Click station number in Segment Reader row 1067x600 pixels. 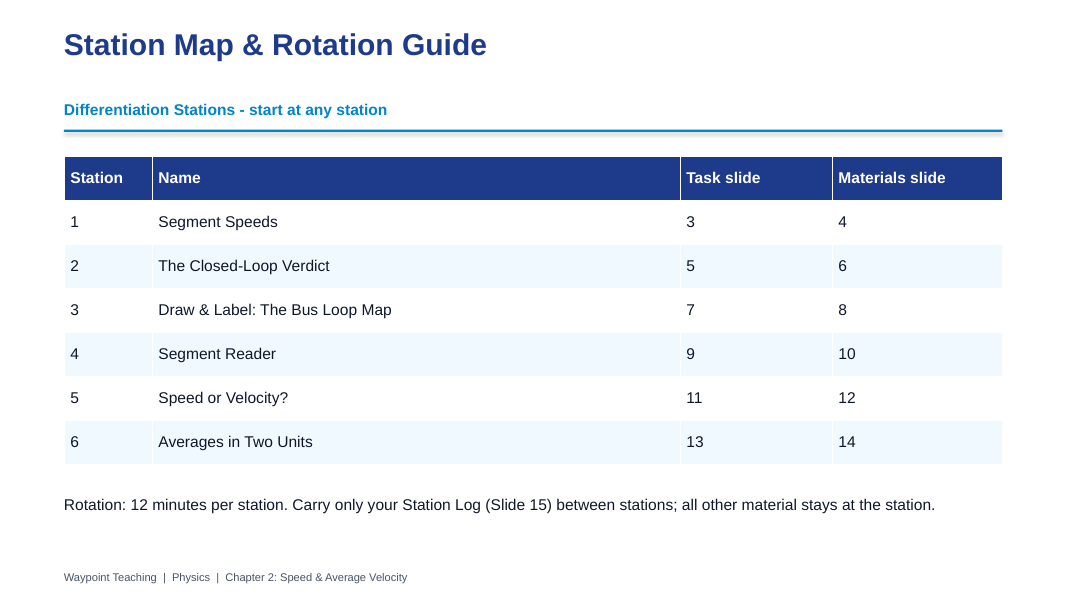click(108, 354)
